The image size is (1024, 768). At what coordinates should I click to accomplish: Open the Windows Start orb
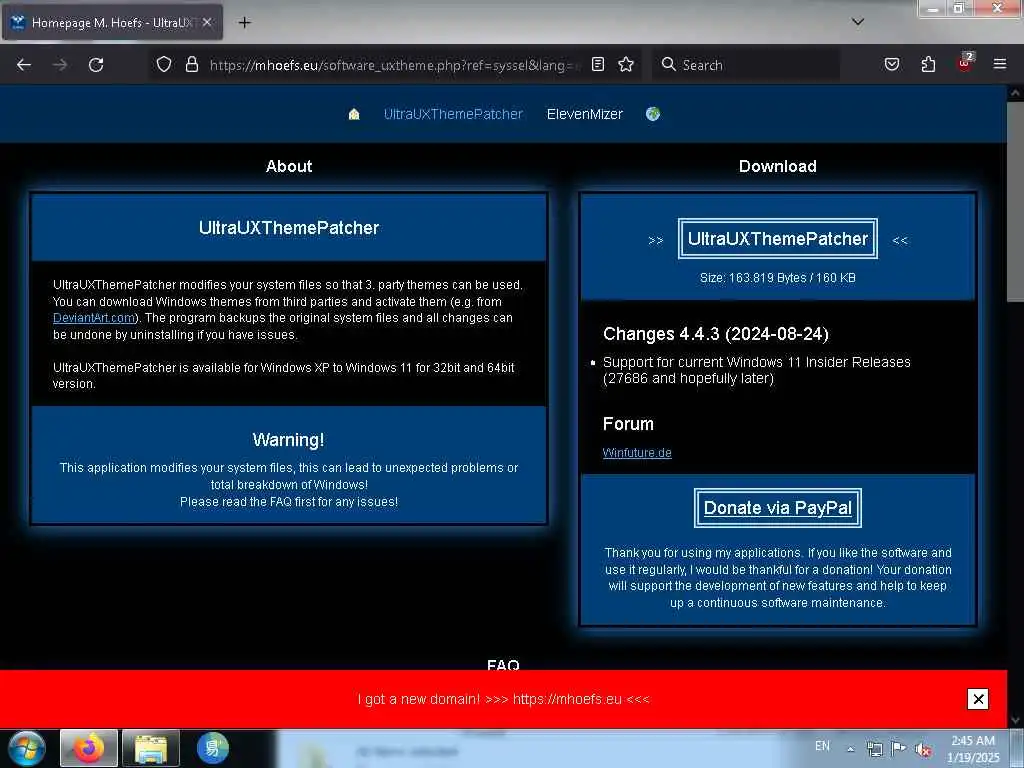(26, 748)
